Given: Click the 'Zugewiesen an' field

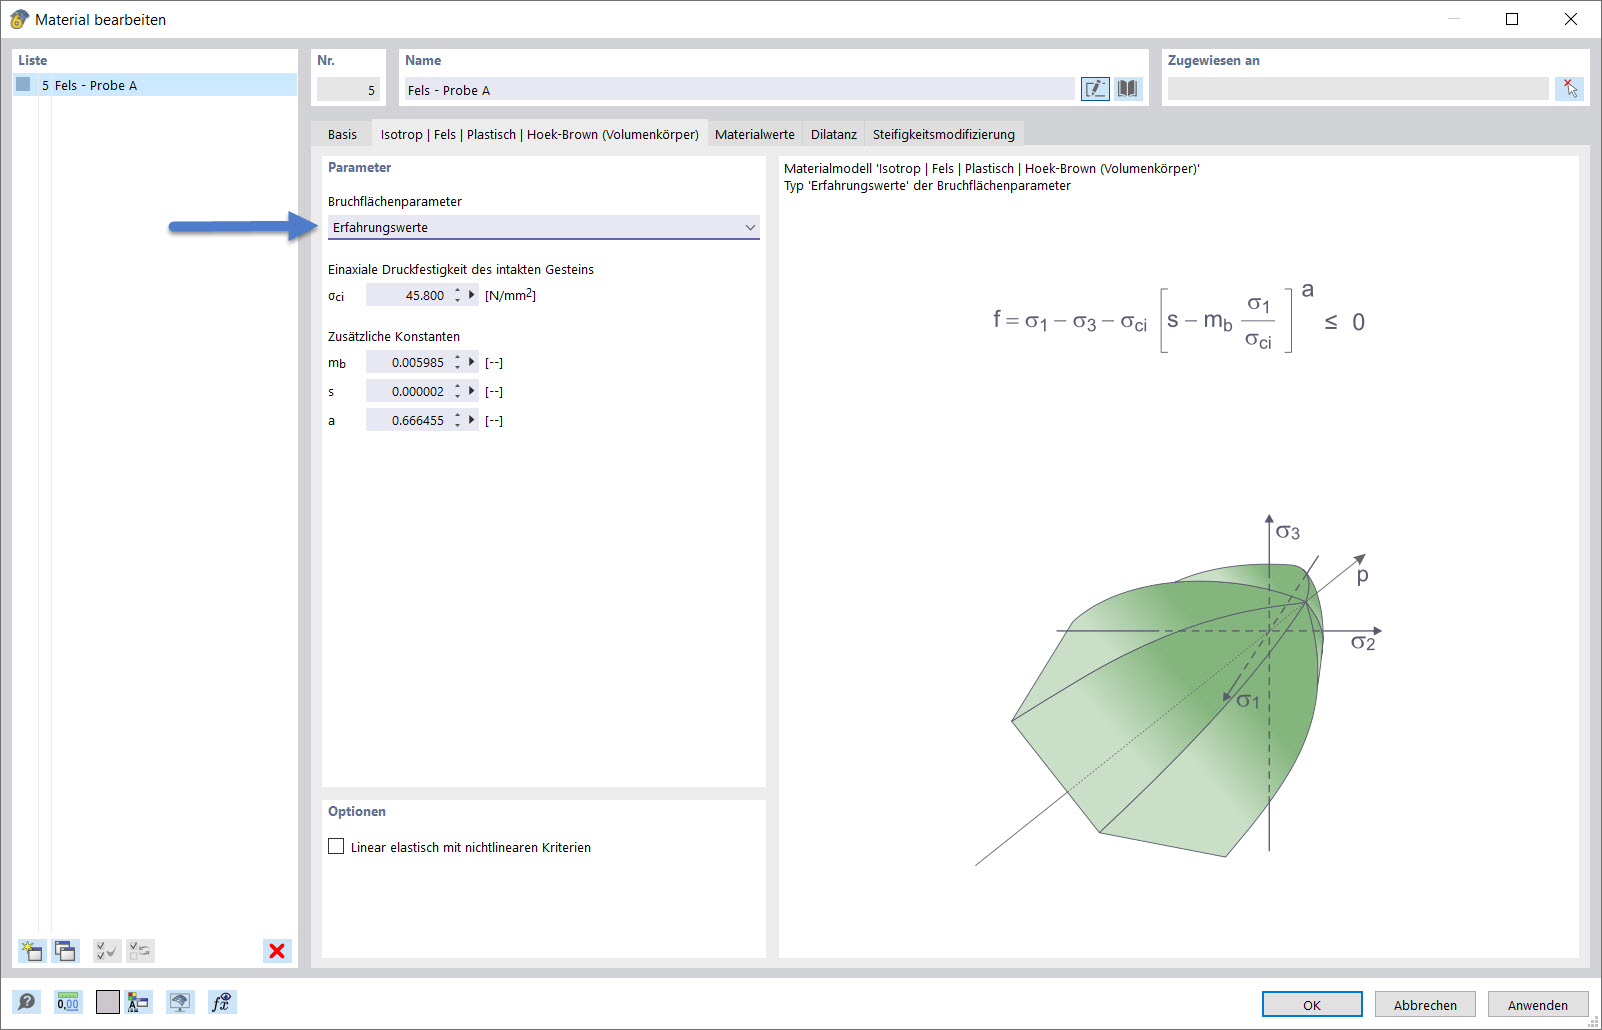Looking at the screenshot, I should coord(1358,89).
